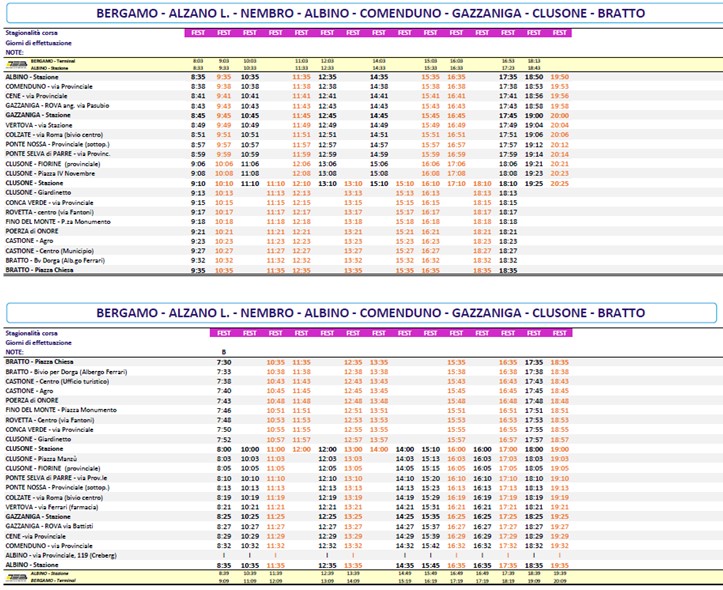
Task: Click the B note under the FEST header
Action: (x=224, y=352)
